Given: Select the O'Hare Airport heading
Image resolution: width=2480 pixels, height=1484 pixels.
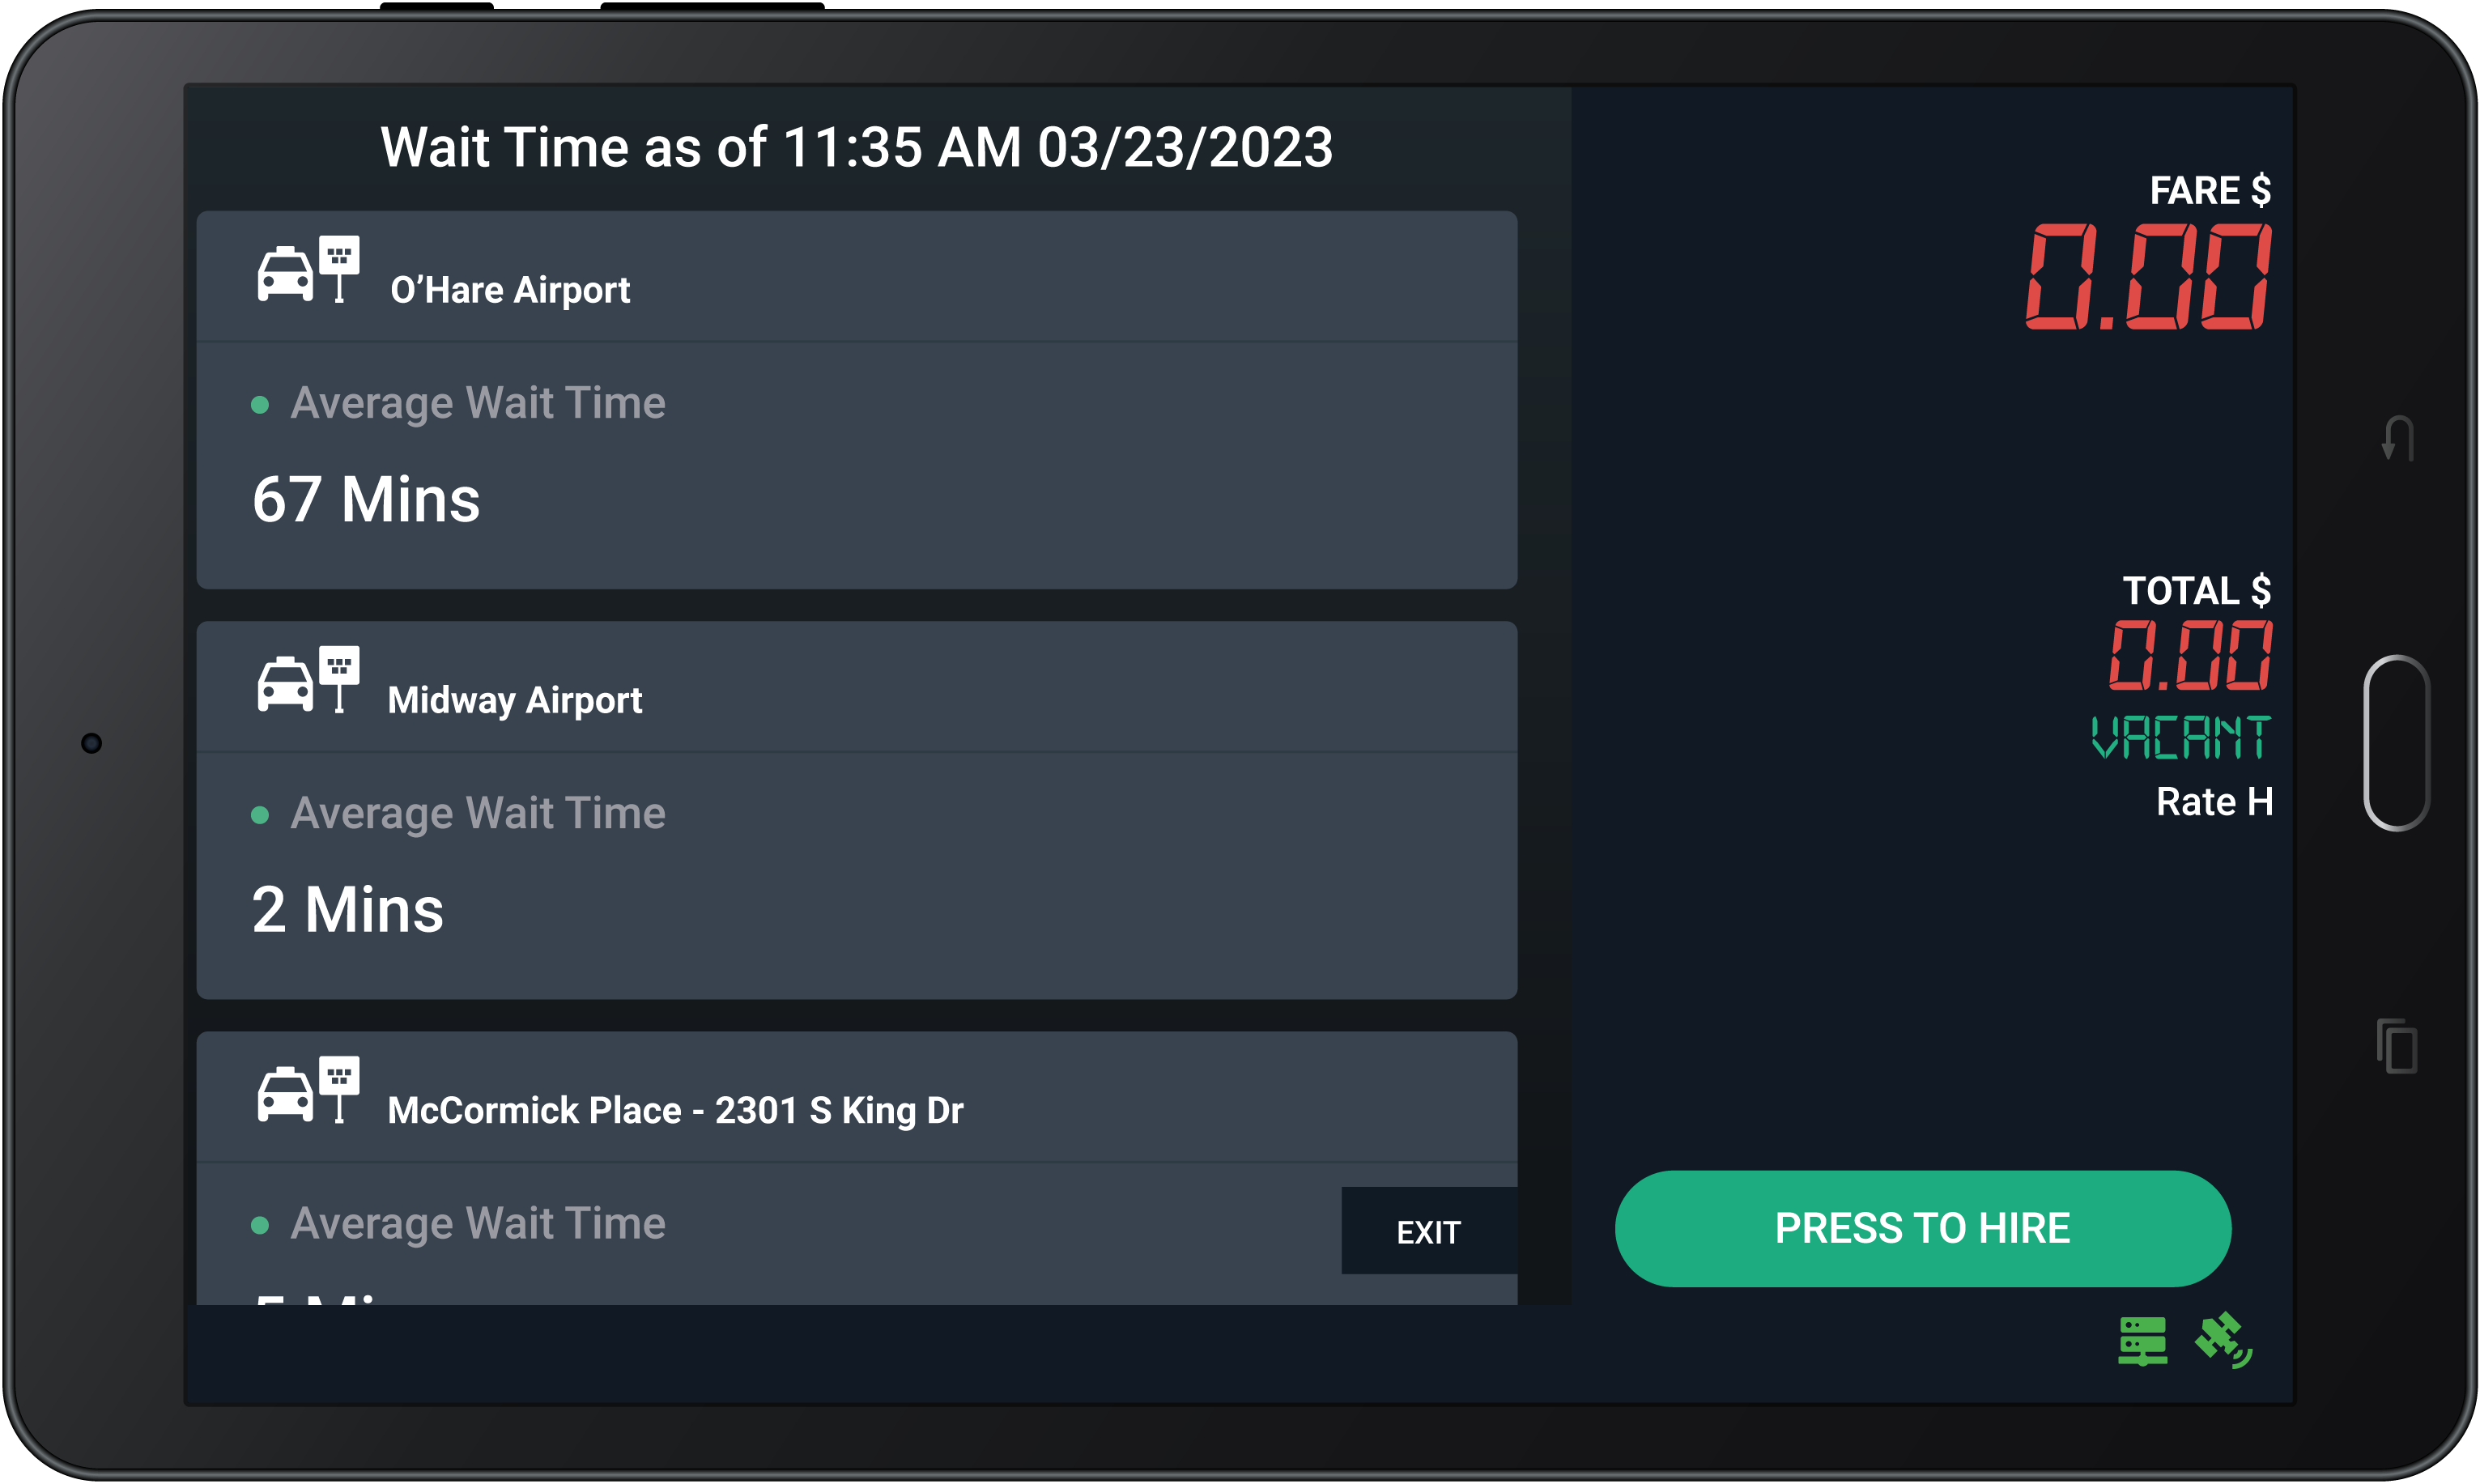Looking at the screenshot, I should pos(510,290).
